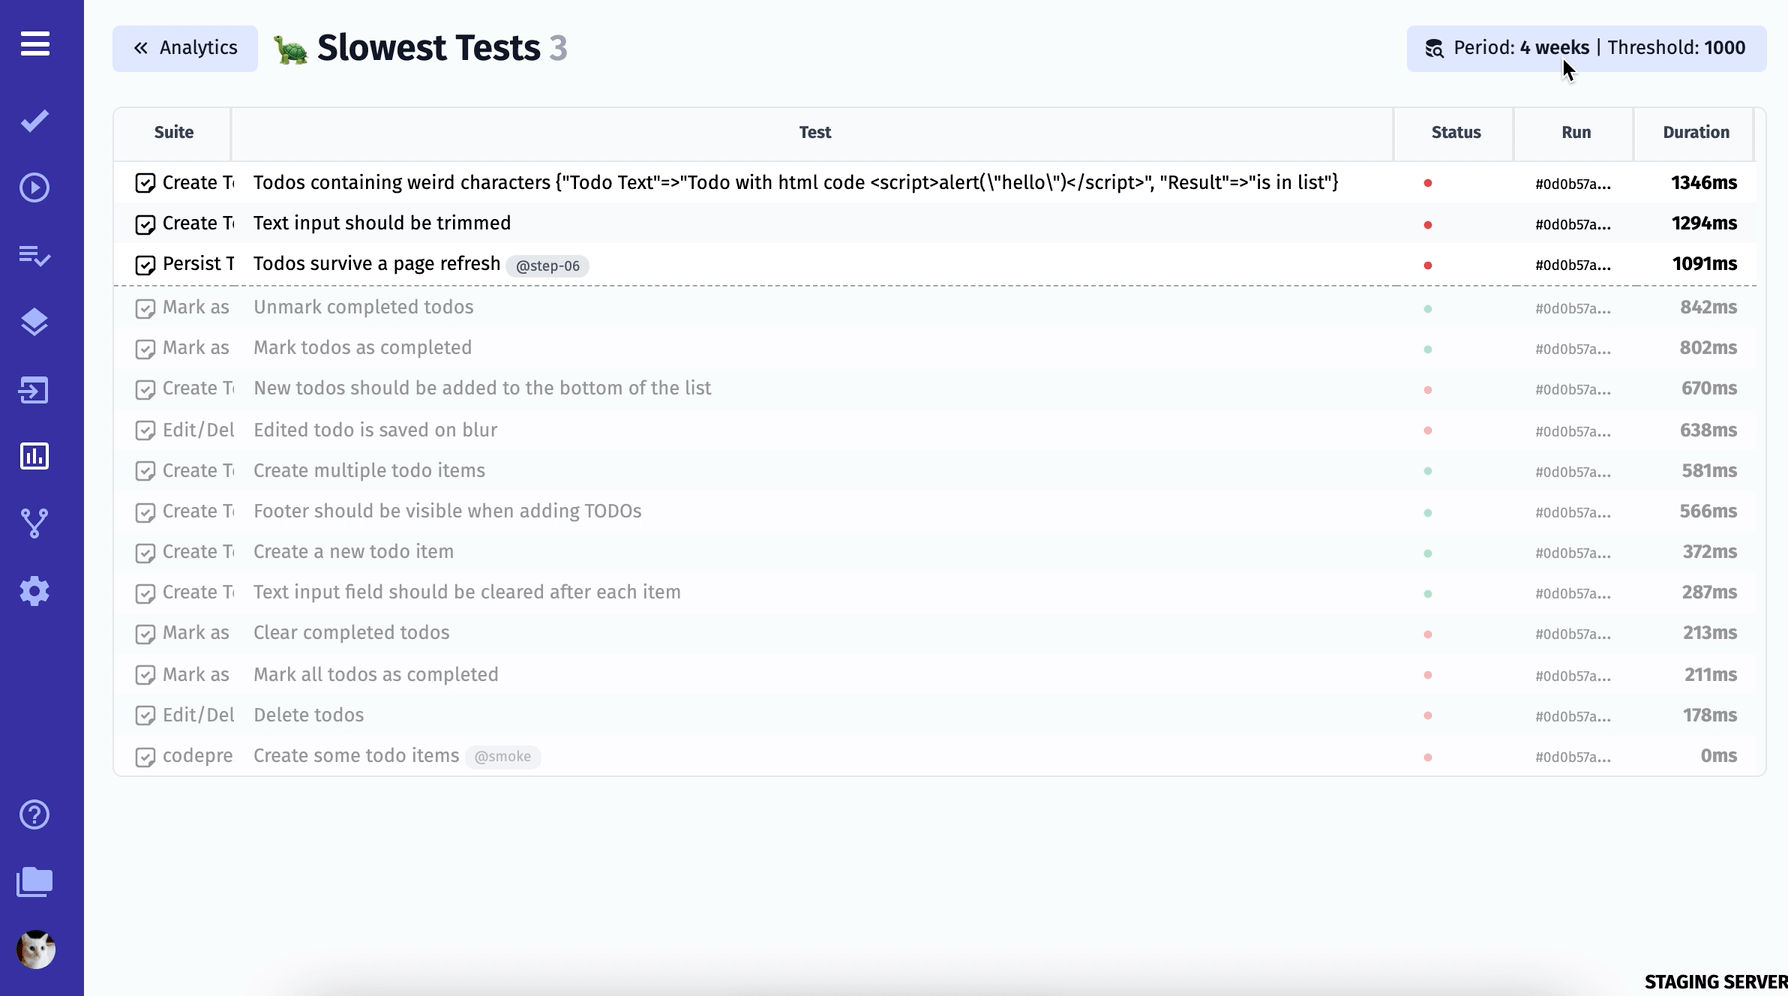The height and width of the screenshot is (996, 1788).
Task: Expand the hamburger menu at top left
Action: click(x=35, y=45)
